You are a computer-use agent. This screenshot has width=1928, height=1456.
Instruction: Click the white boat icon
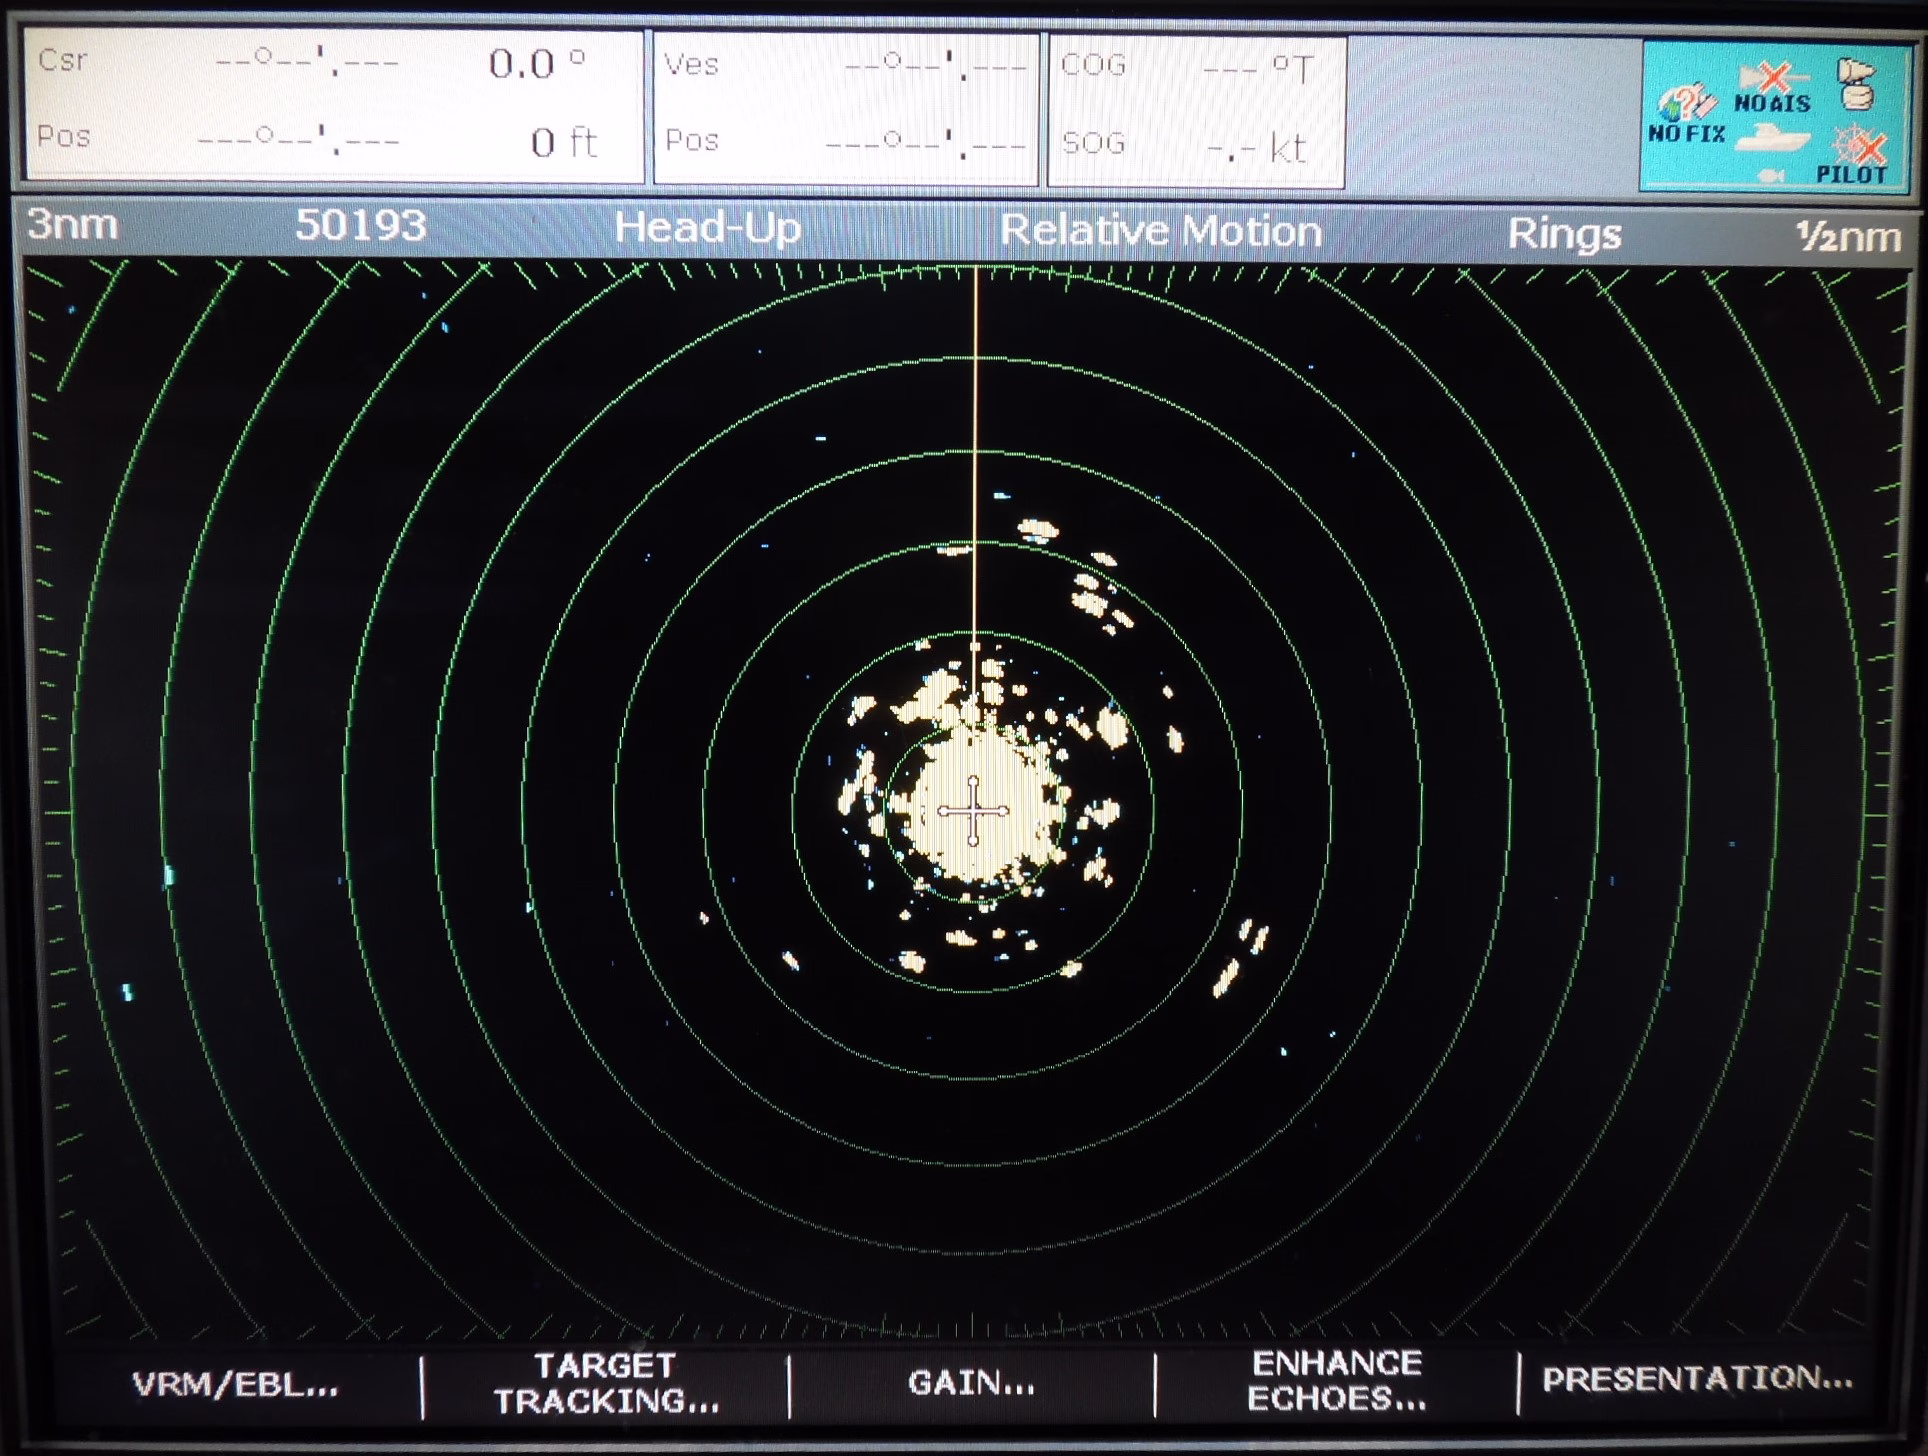coord(1772,139)
